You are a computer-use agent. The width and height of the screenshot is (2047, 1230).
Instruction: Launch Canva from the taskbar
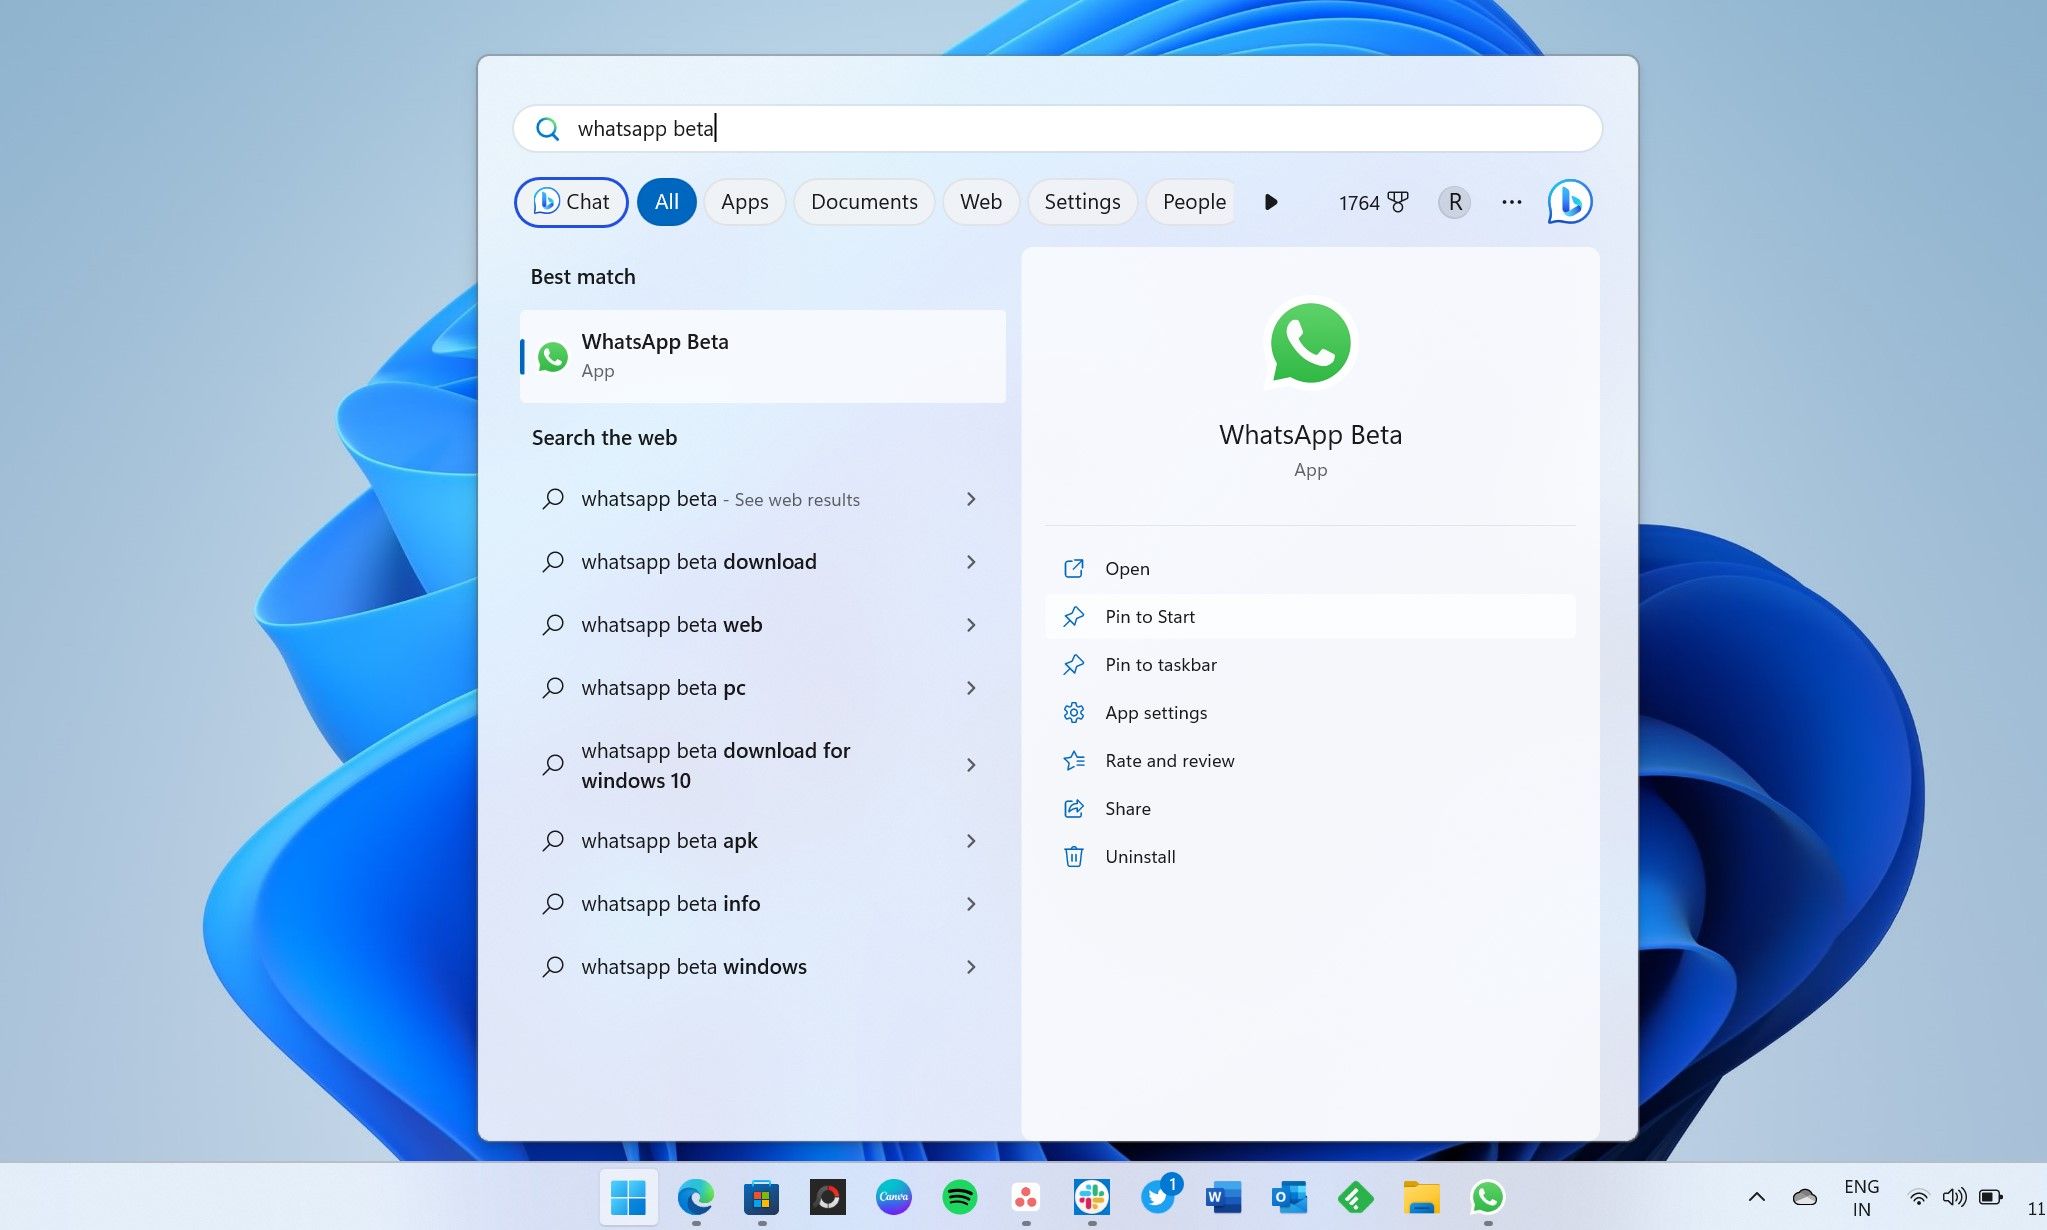pyautogui.click(x=893, y=1197)
